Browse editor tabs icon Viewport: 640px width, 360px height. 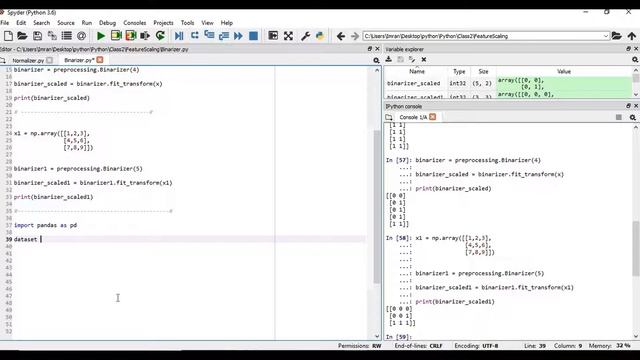coord(3,60)
